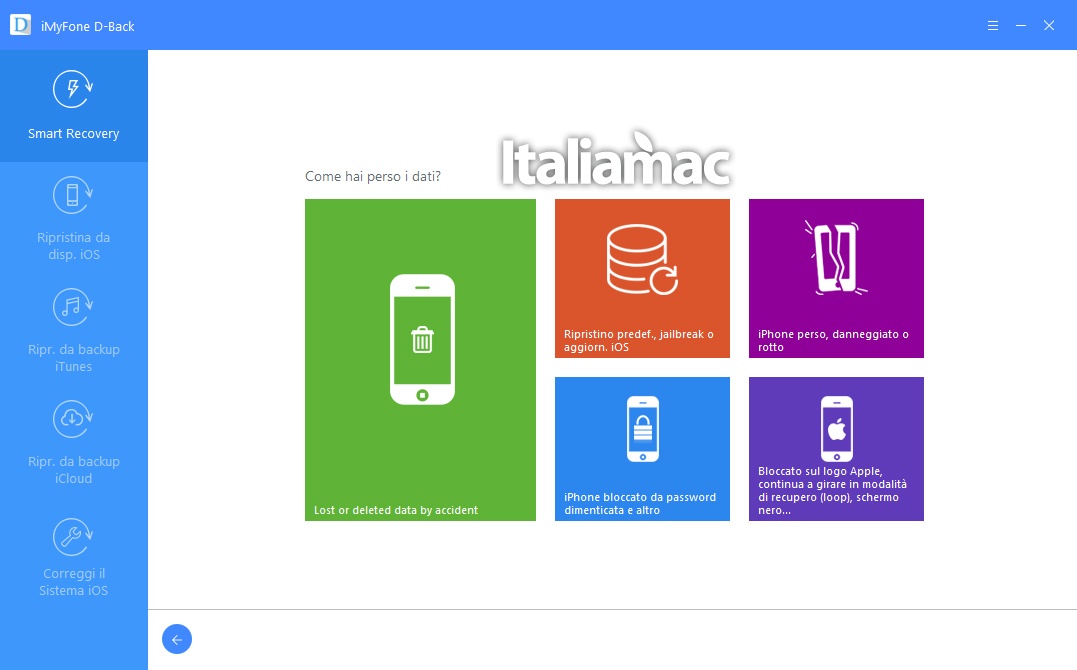Image resolution: width=1077 pixels, height=670 pixels.
Task: Open Ripr. da backup iCloud section
Action: [x=73, y=443]
